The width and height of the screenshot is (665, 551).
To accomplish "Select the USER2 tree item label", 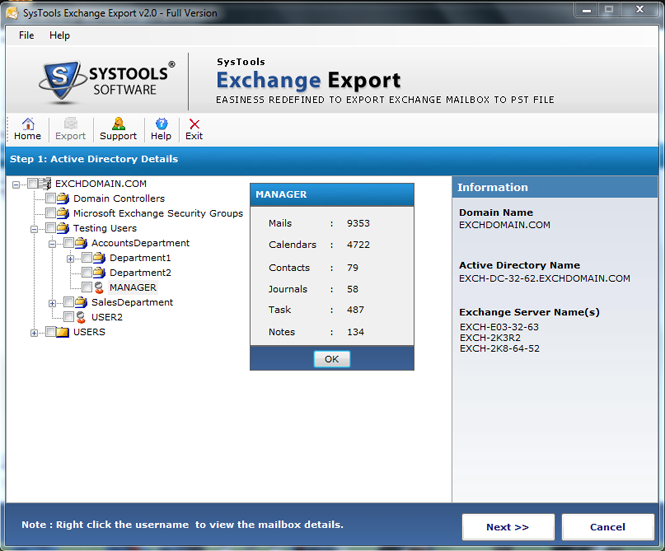I will (107, 317).
